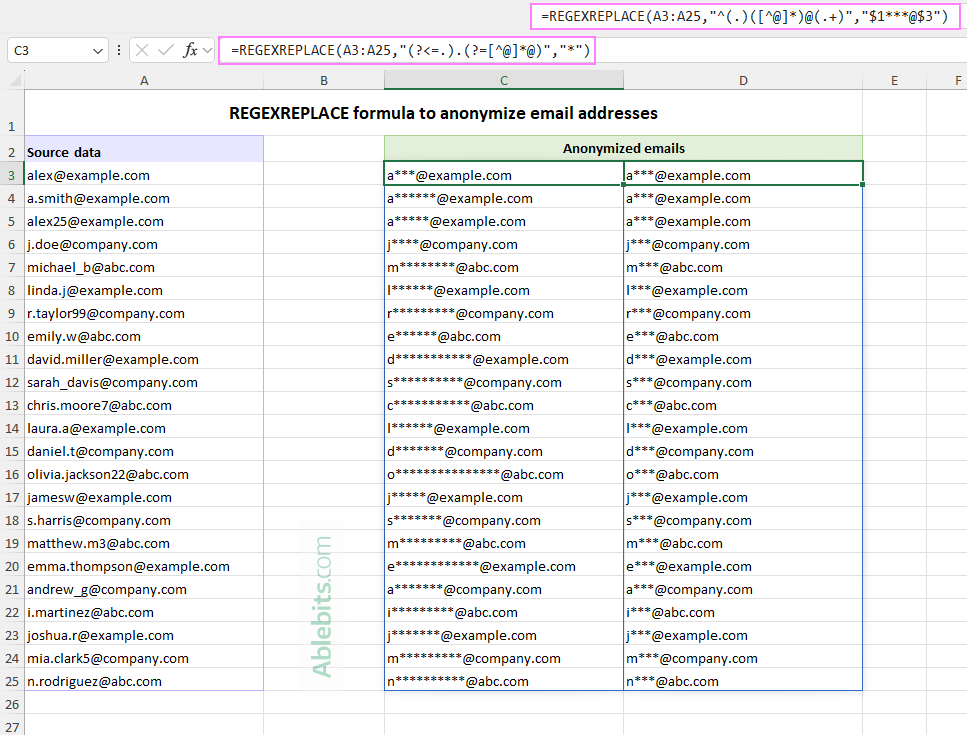
Task: Select cell j.doe@company.com
Action: pos(144,244)
